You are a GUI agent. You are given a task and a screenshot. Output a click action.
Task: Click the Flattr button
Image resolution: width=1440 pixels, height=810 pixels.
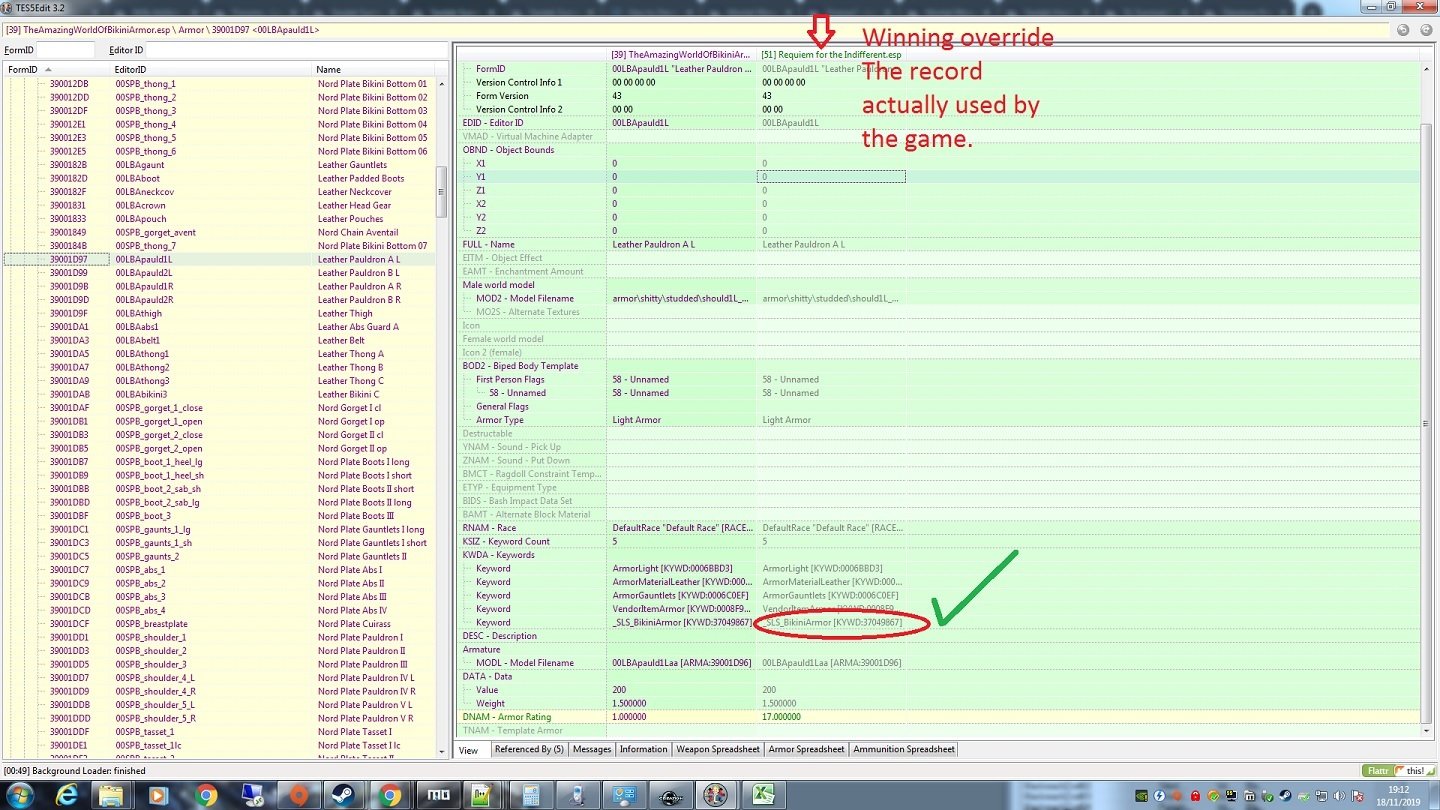pos(1376,771)
